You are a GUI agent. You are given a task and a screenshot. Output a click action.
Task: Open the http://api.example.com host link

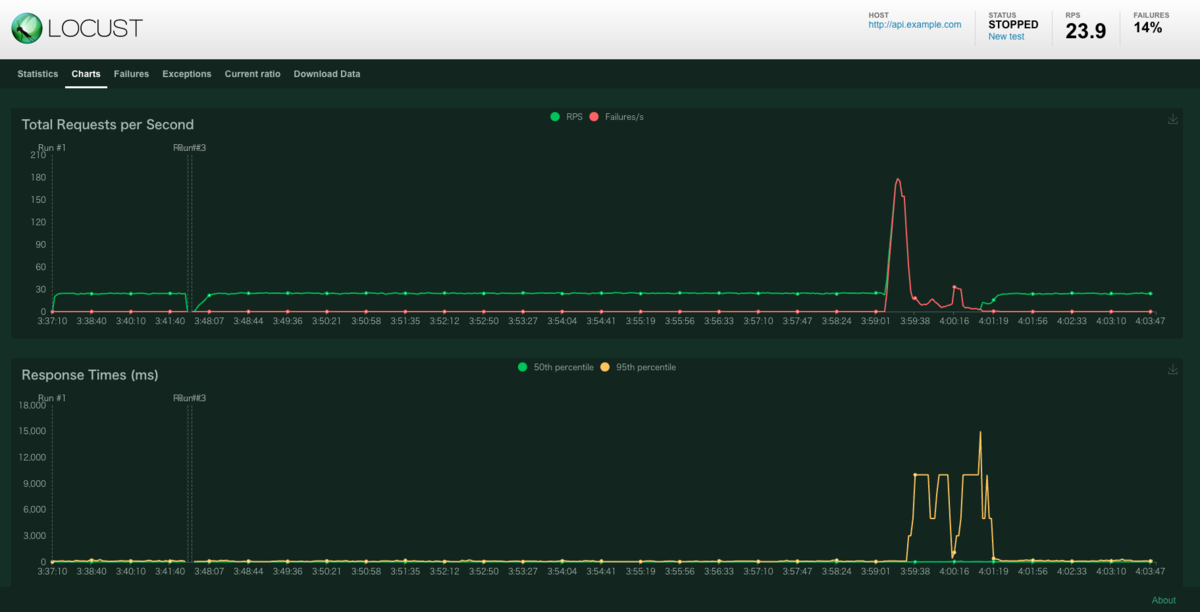click(915, 25)
